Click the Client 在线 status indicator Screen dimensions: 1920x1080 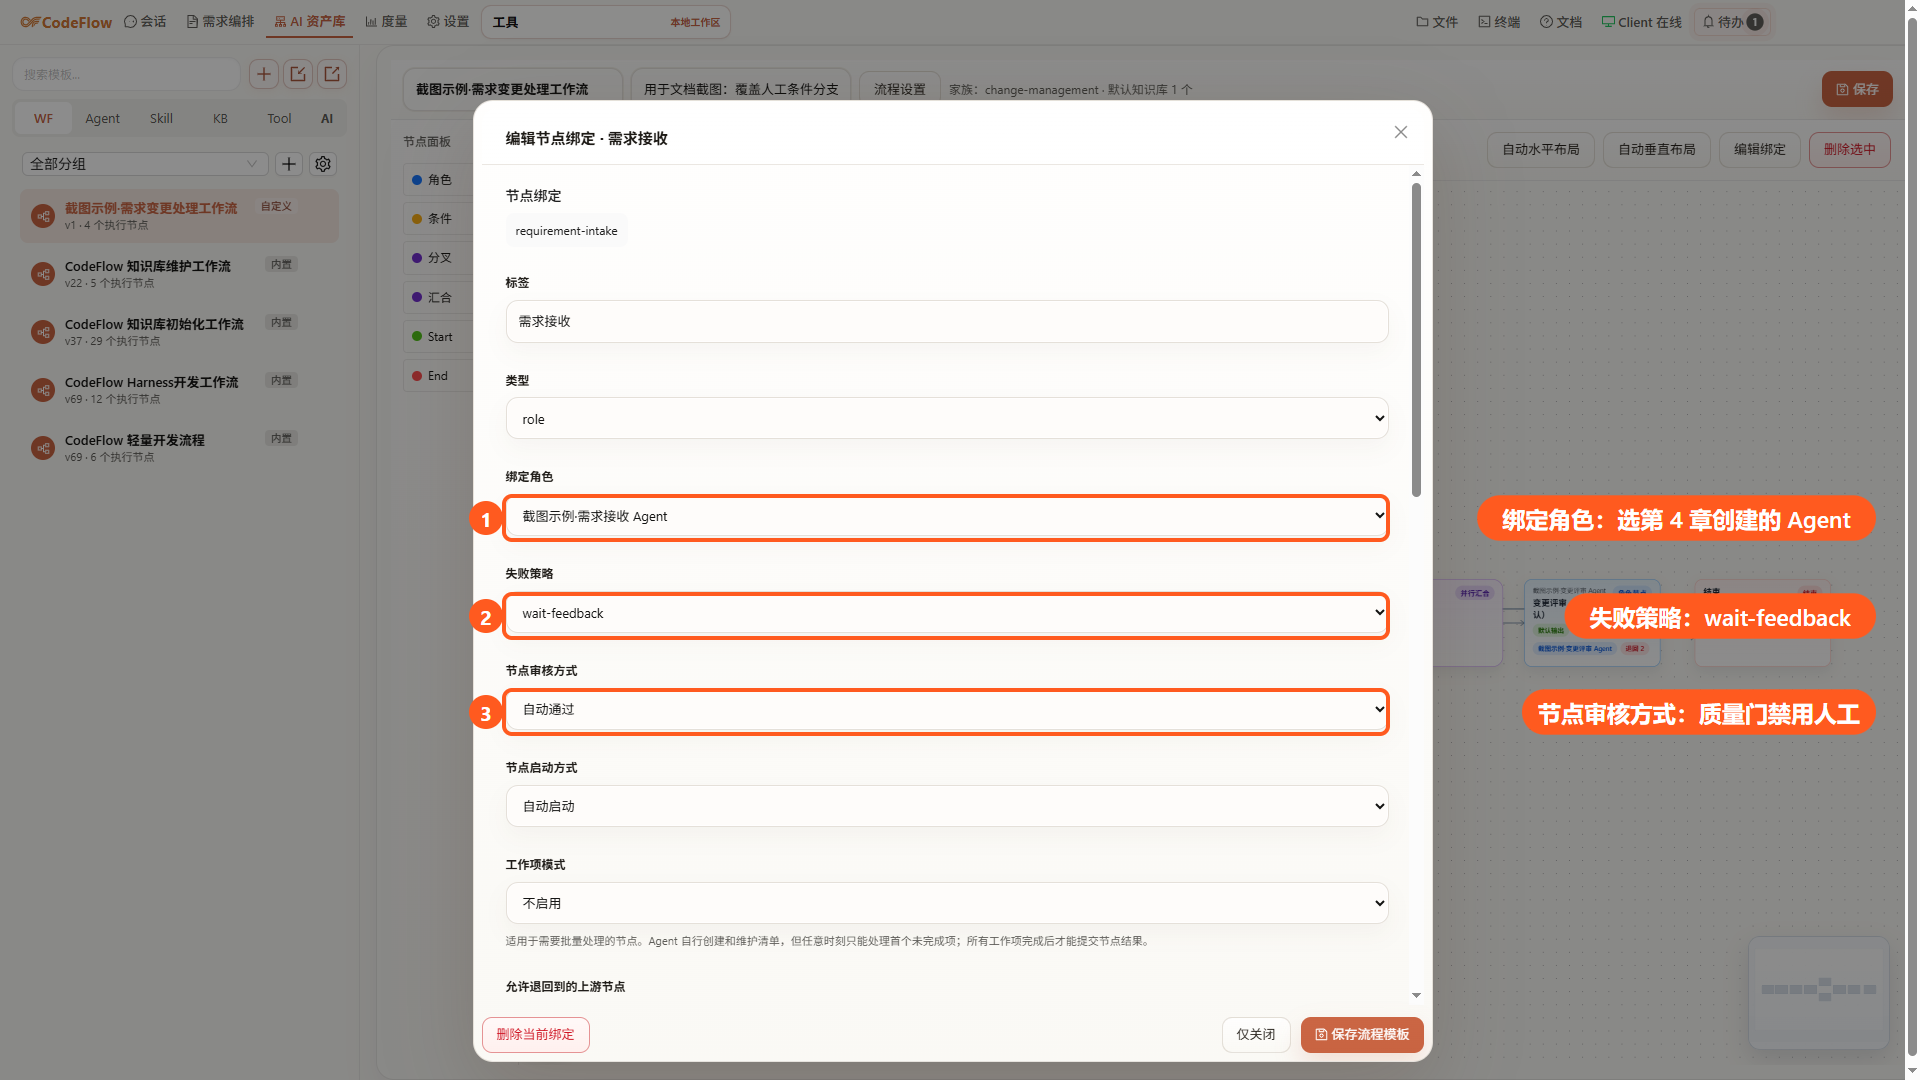(1642, 22)
